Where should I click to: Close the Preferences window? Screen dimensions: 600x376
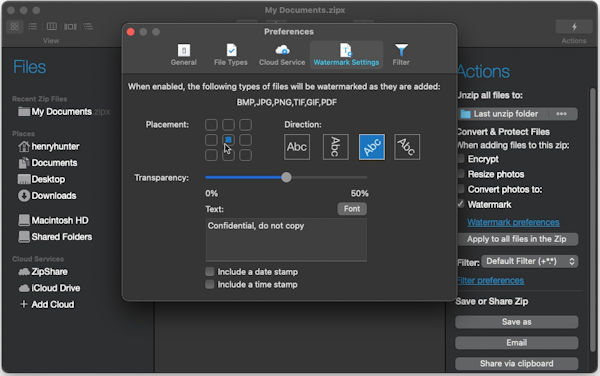tap(130, 32)
